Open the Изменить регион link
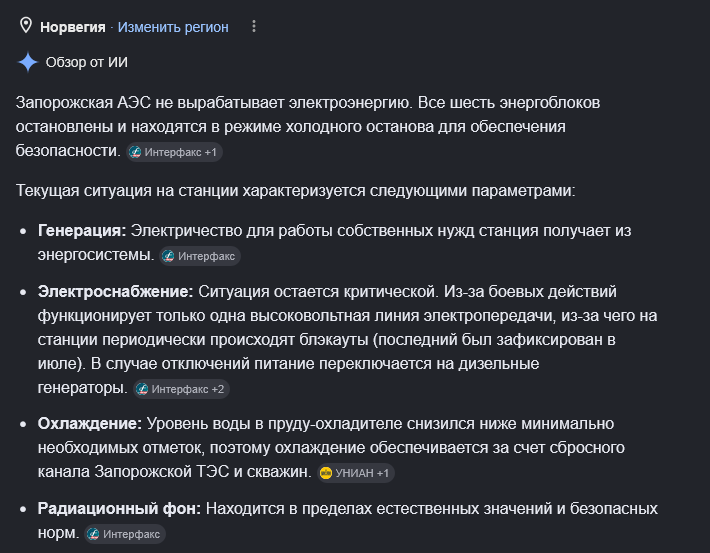 (x=173, y=27)
